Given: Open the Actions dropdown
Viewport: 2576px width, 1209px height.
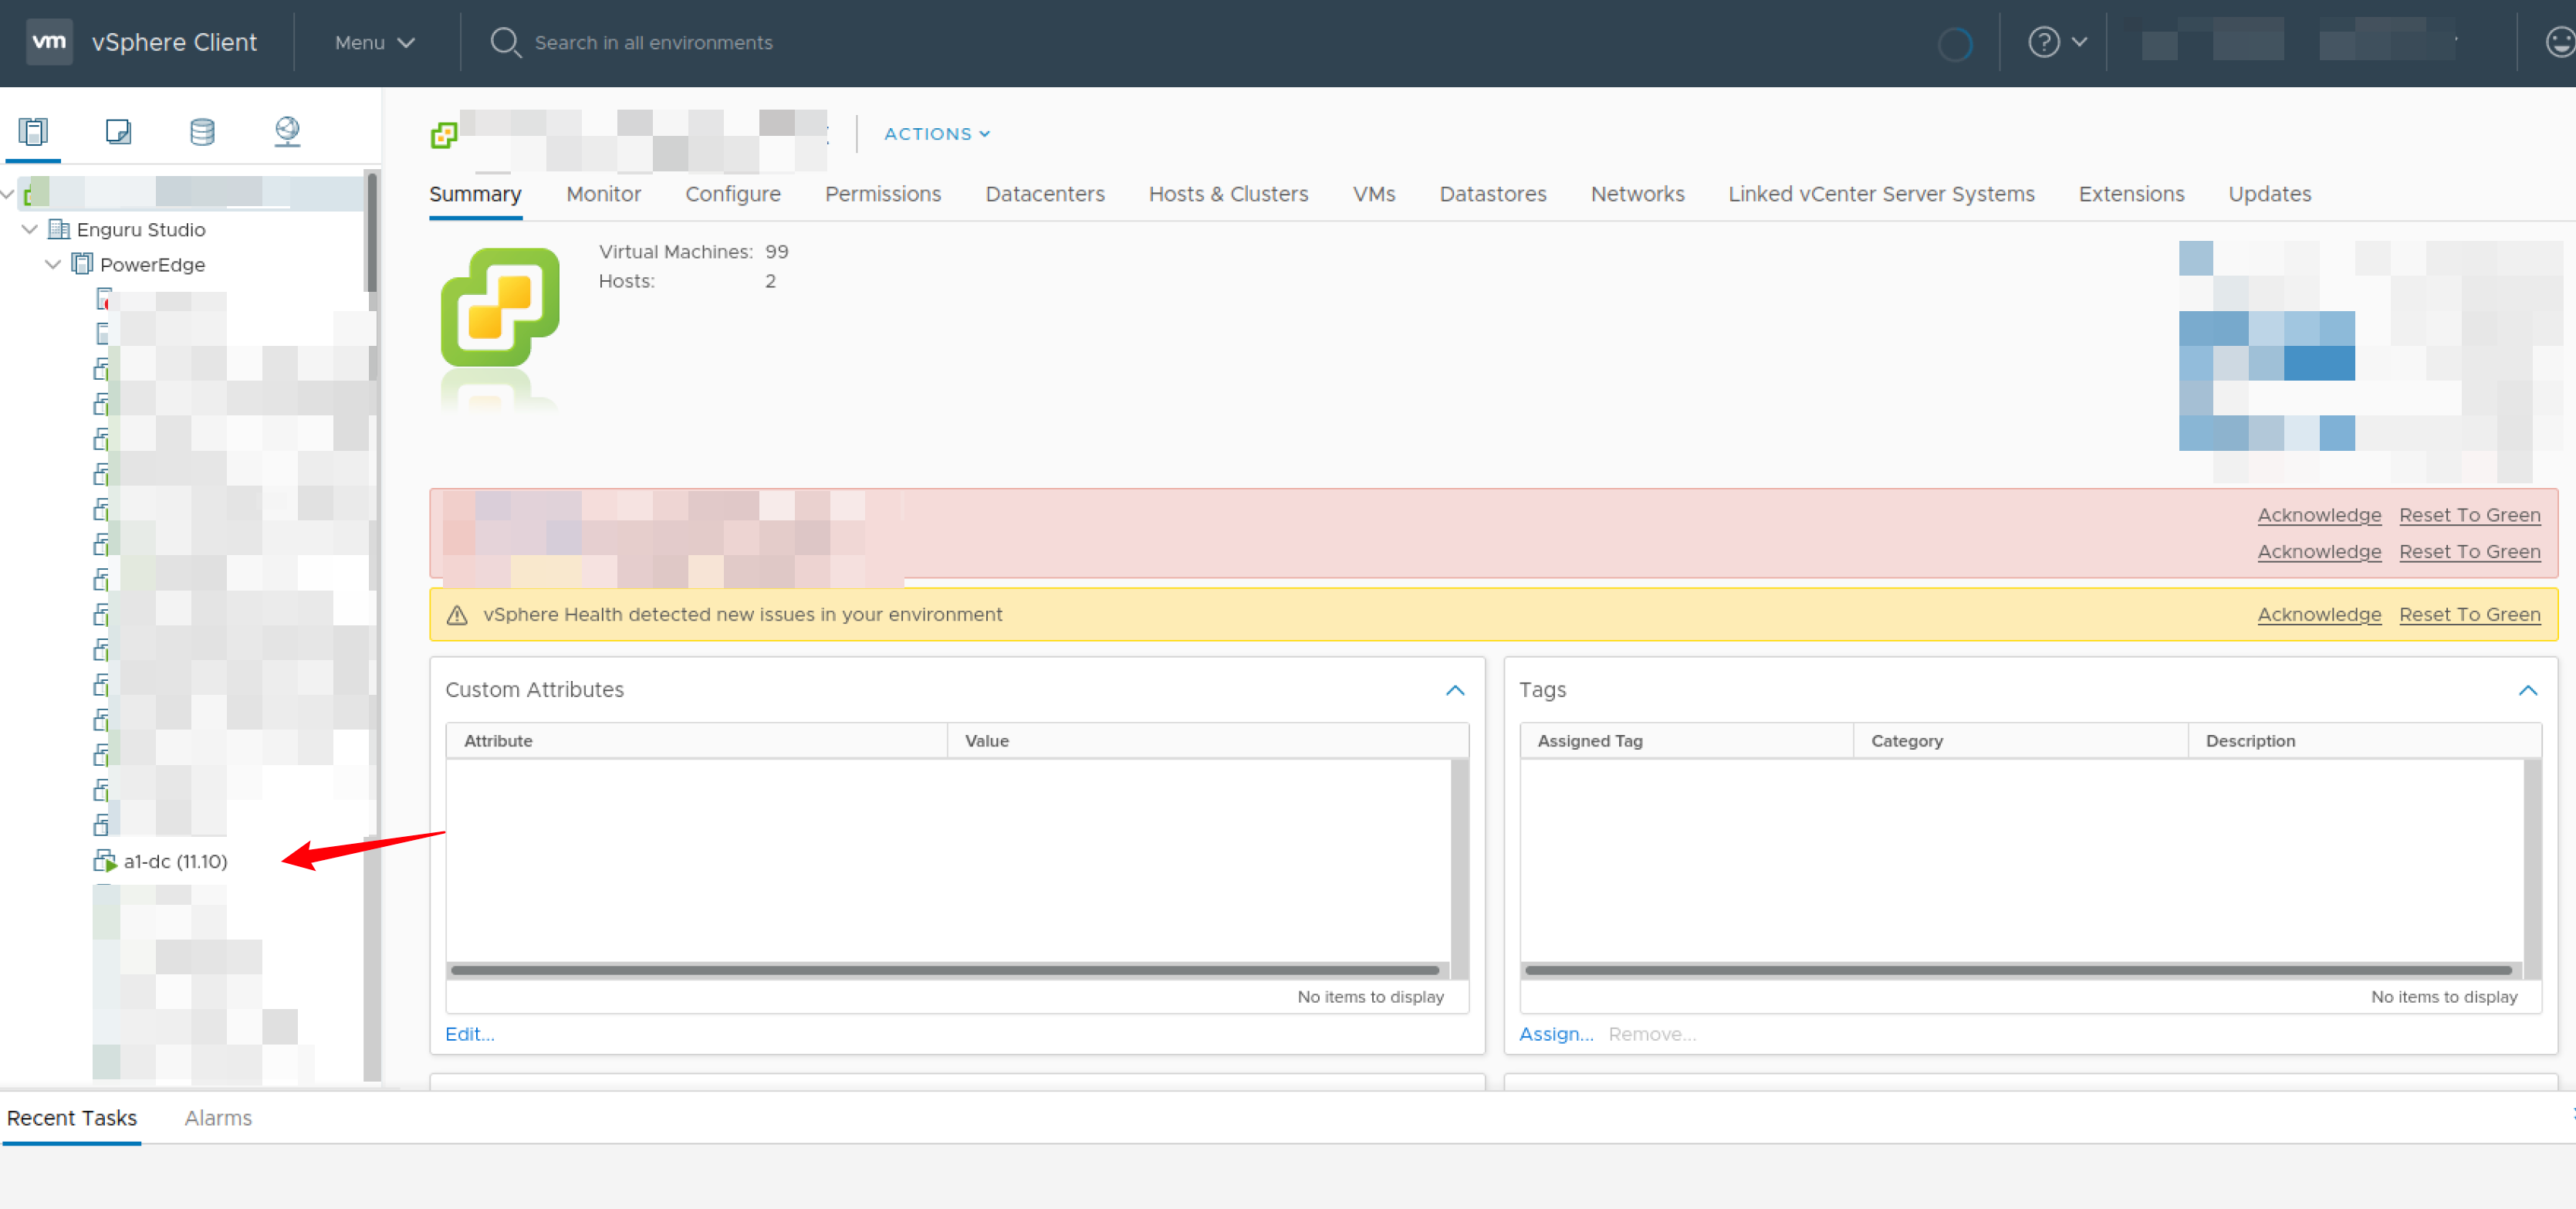Looking at the screenshot, I should 936,134.
